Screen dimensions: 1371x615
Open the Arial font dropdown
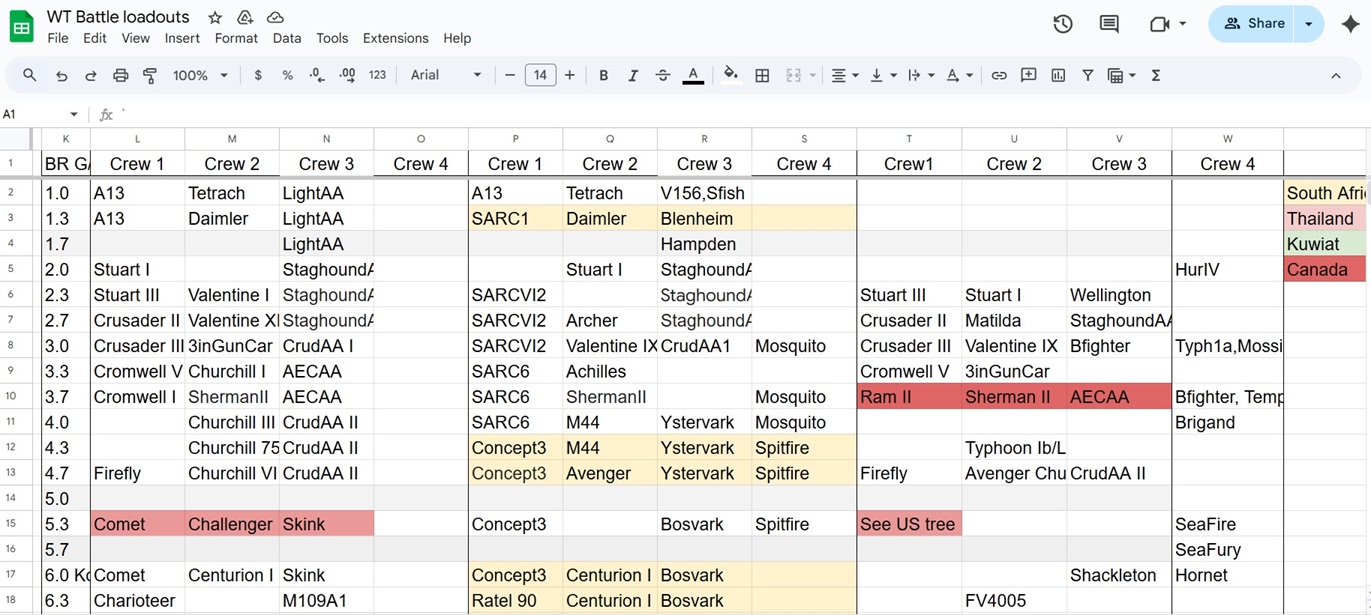click(446, 75)
